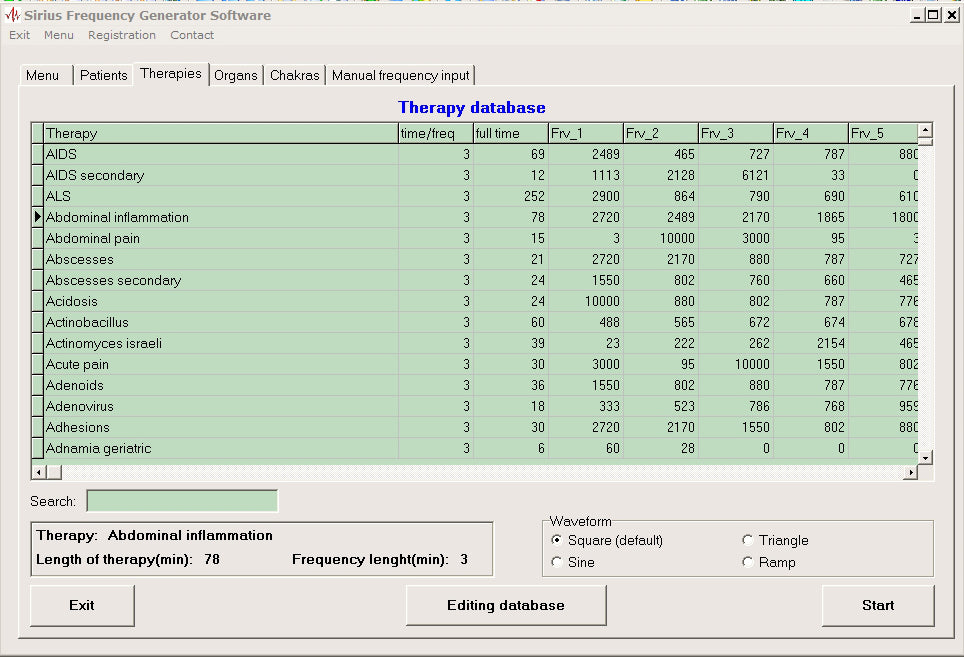The image size is (964, 657).
Task: Select the Abscesses therapy row
Action: pyautogui.click(x=475, y=259)
